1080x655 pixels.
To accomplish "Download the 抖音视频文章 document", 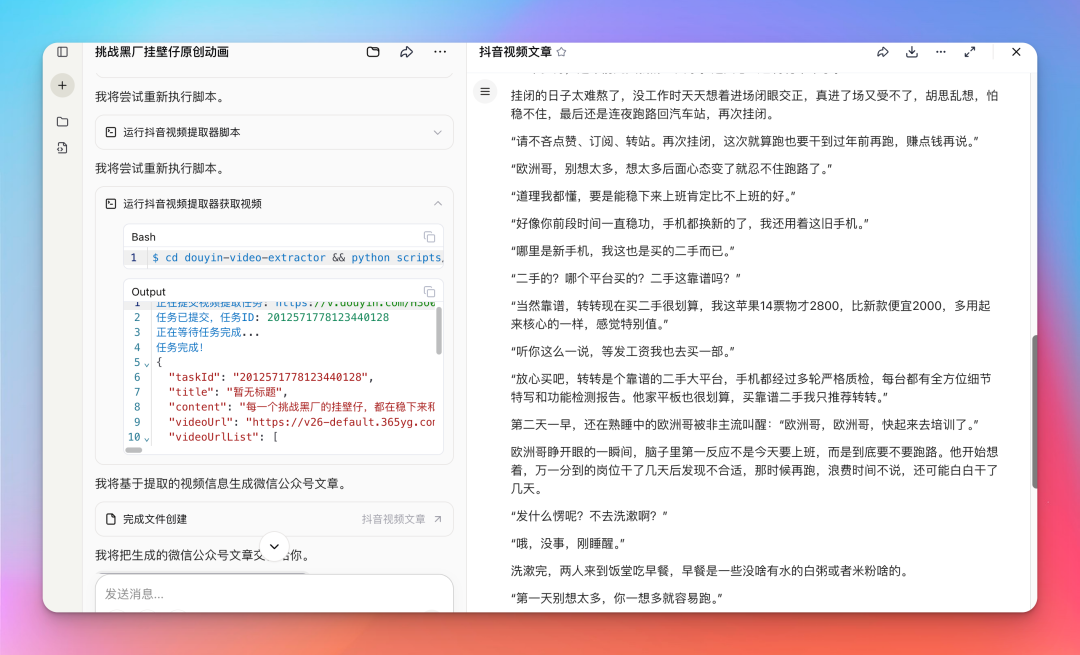I will pos(911,51).
